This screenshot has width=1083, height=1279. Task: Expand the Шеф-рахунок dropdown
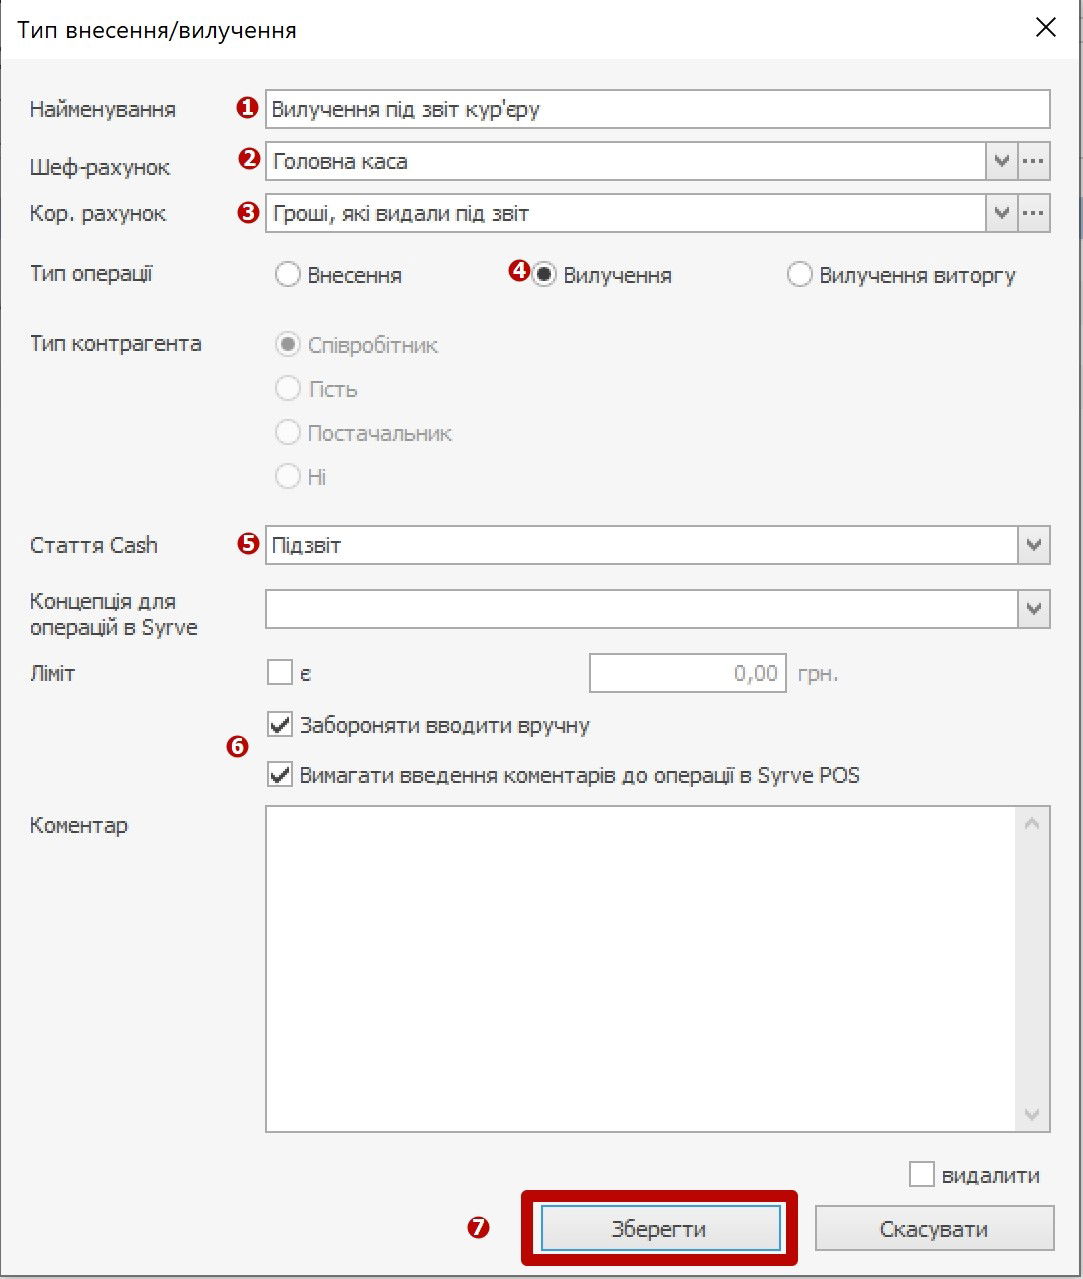click(x=1001, y=161)
